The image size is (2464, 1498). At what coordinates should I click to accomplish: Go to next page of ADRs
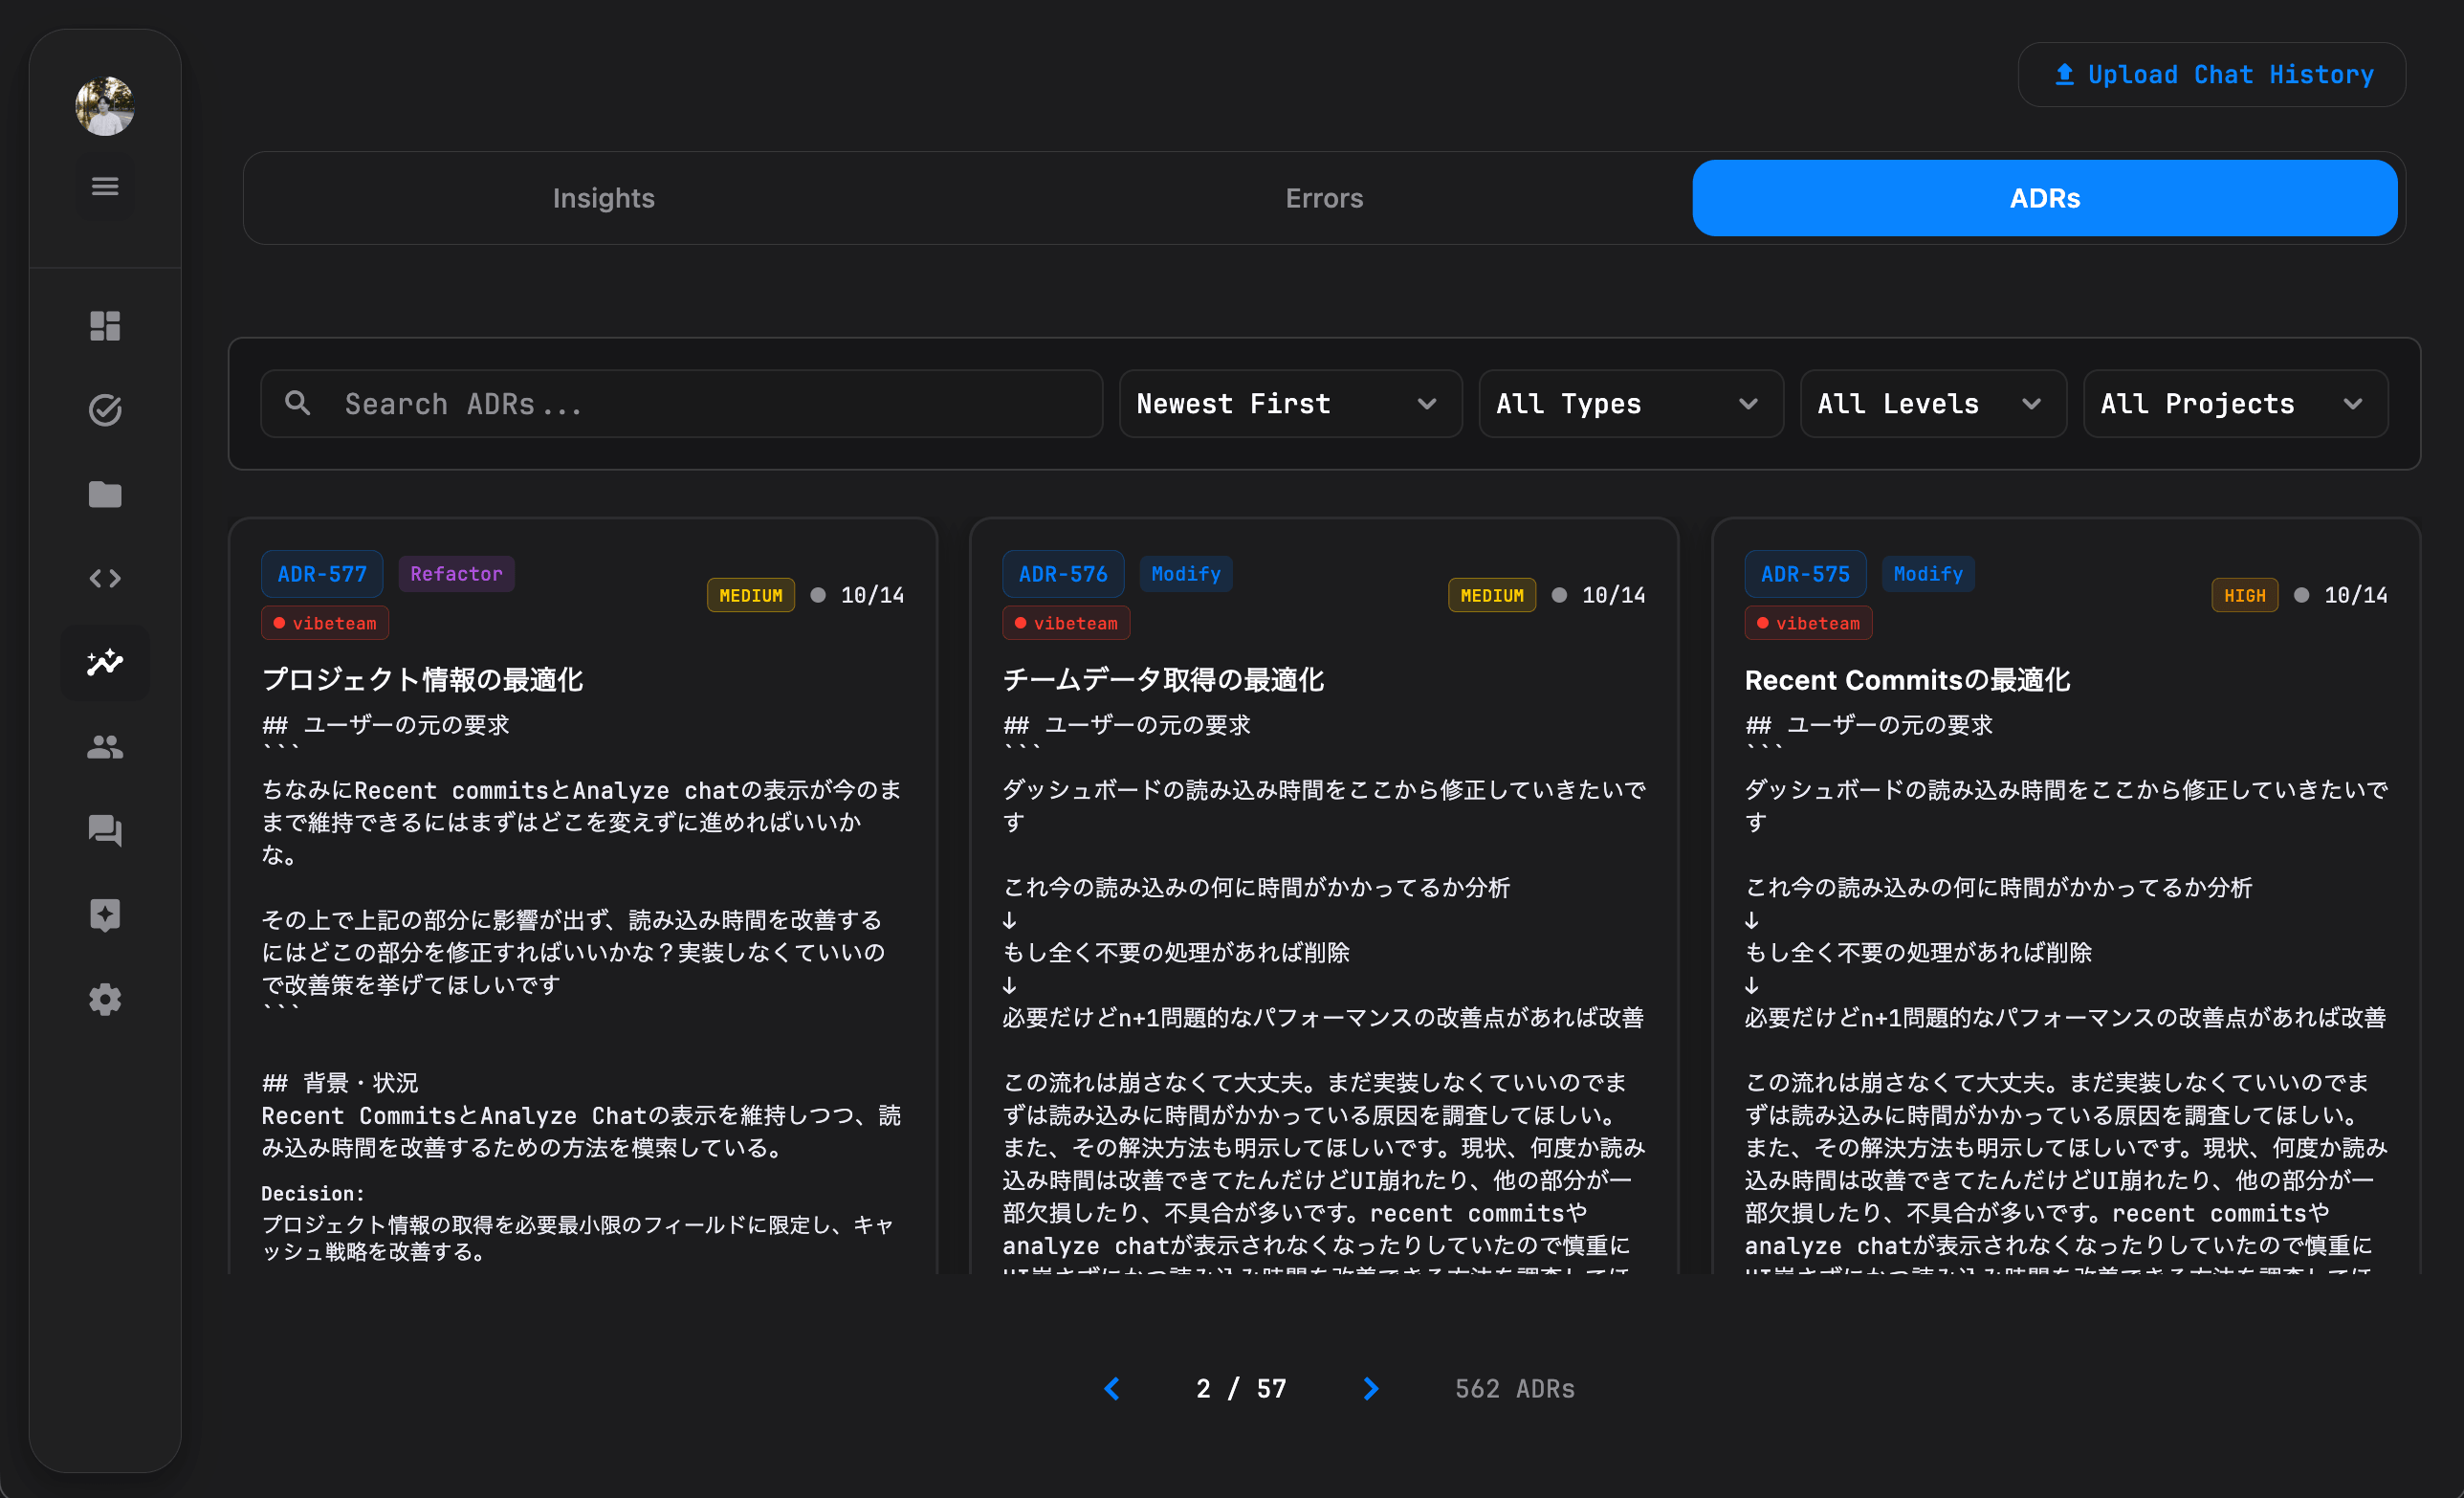tap(1370, 1388)
